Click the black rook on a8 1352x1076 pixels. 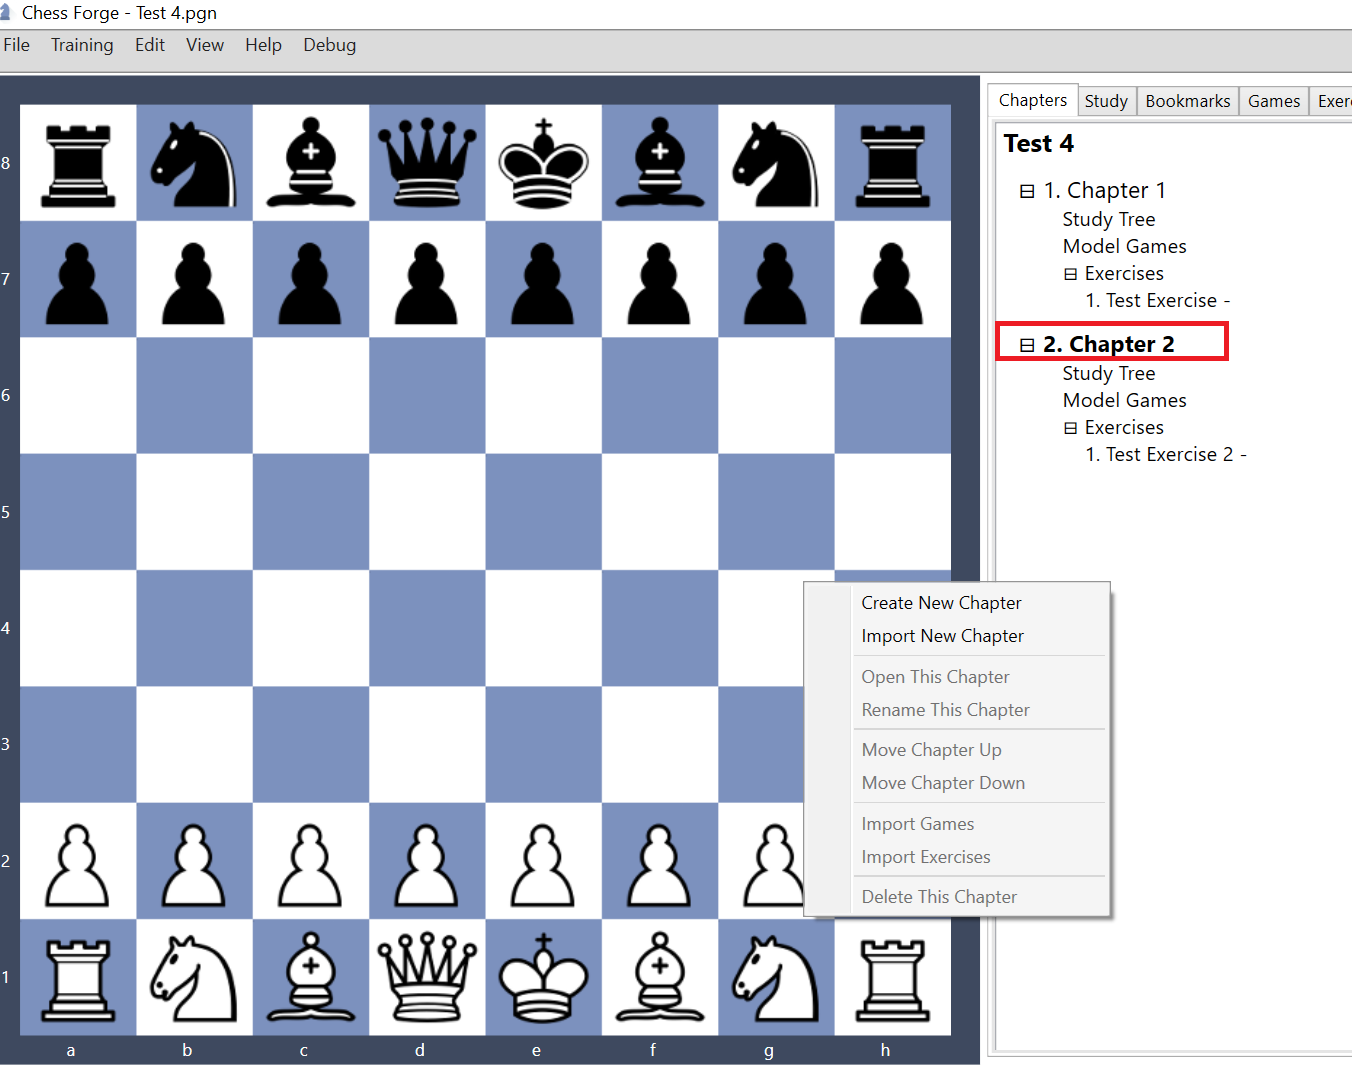click(78, 162)
